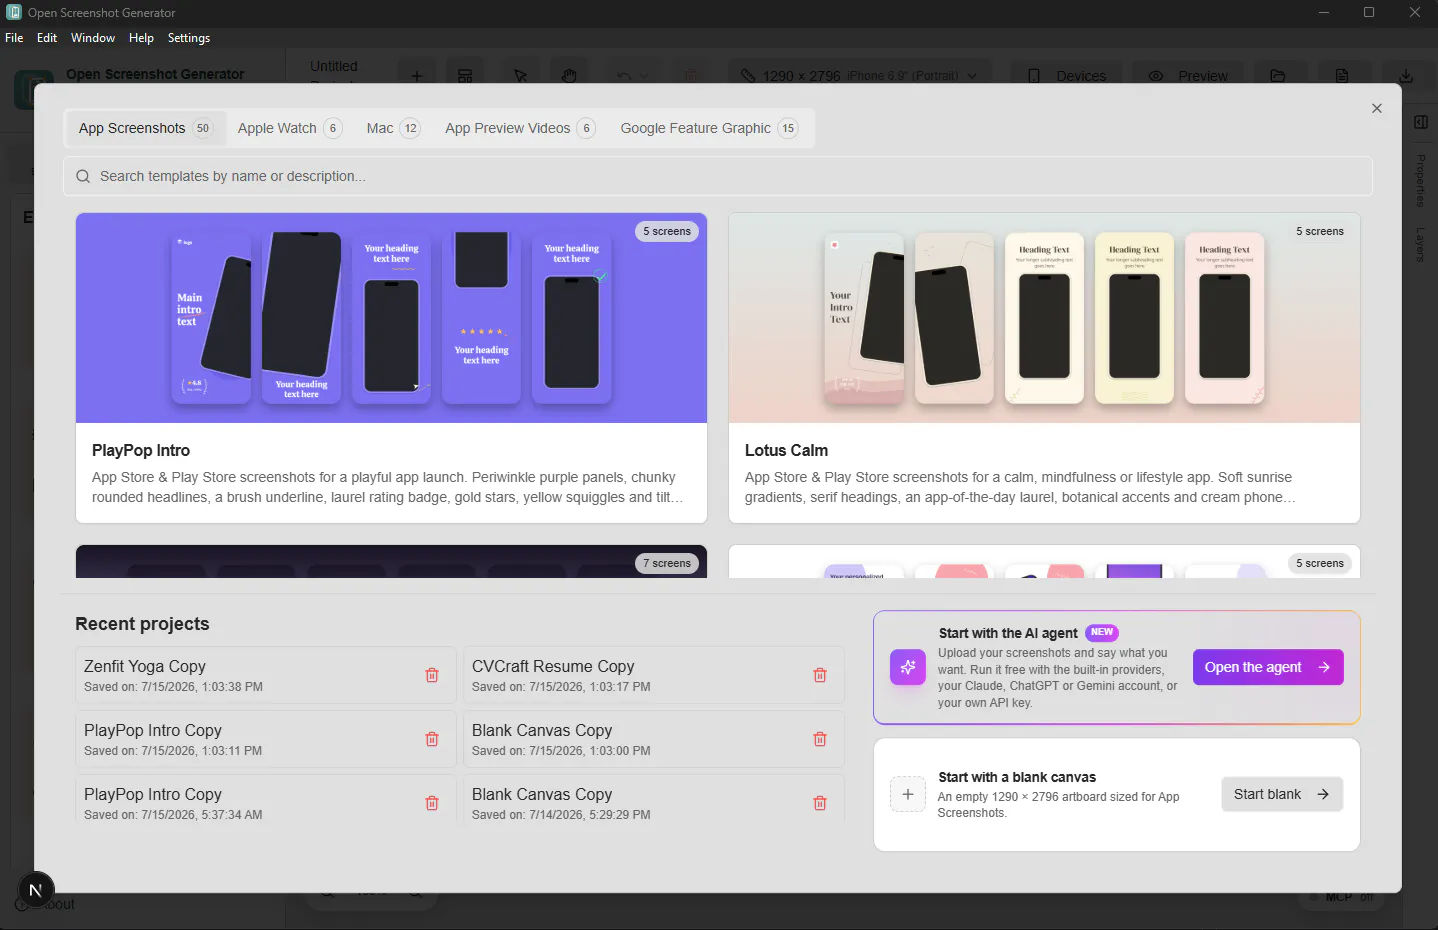Click the Untitled project name in toolbar
The height and width of the screenshot is (930, 1438).
pos(333,66)
